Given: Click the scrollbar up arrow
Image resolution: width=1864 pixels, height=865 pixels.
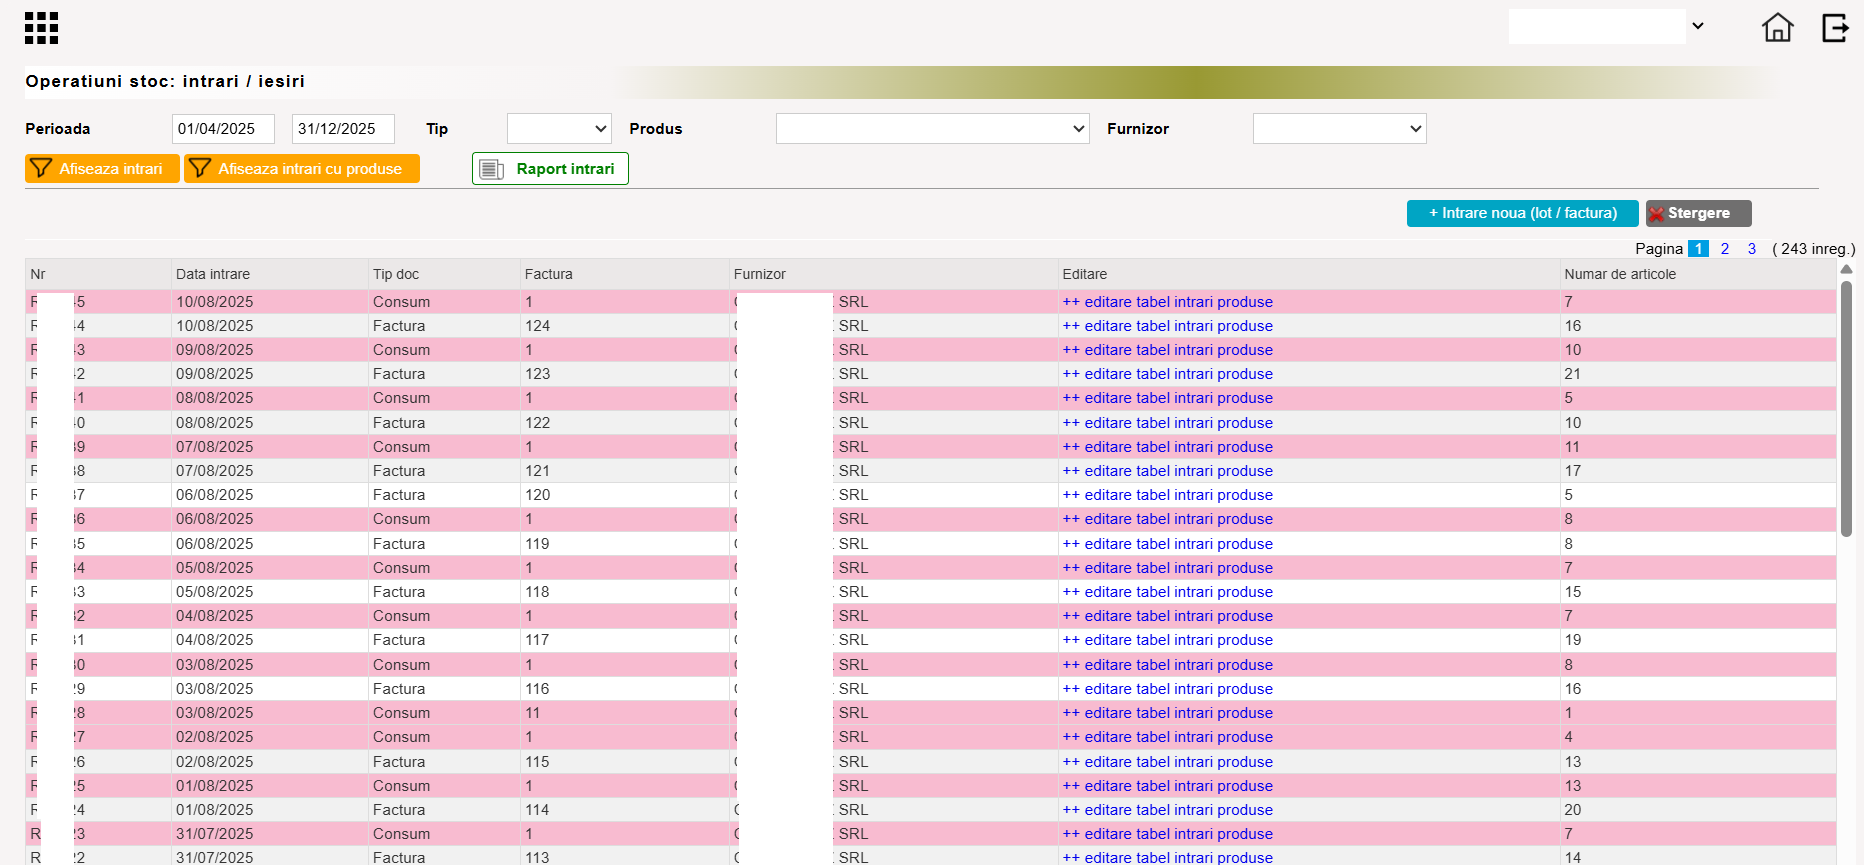Looking at the screenshot, I should coord(1847,269).
